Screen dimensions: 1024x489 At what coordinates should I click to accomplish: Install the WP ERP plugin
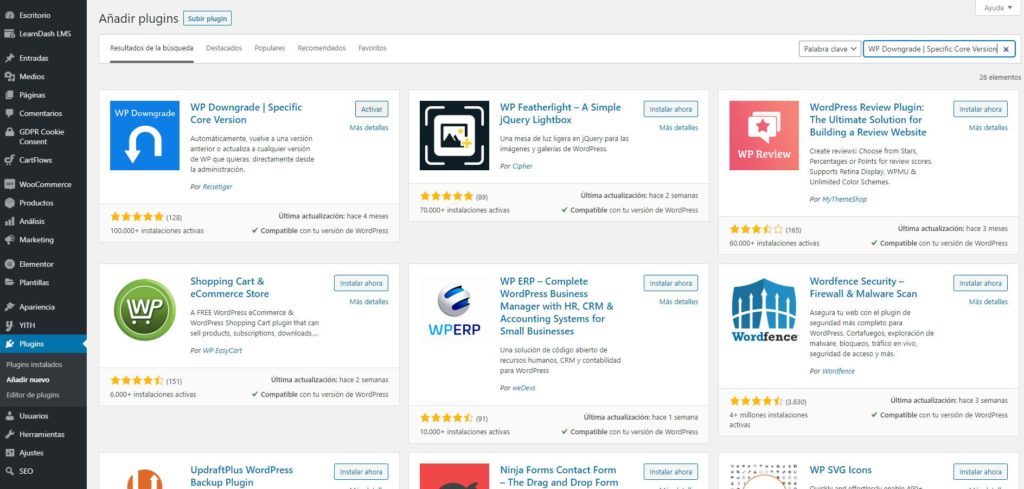[671, 283]
